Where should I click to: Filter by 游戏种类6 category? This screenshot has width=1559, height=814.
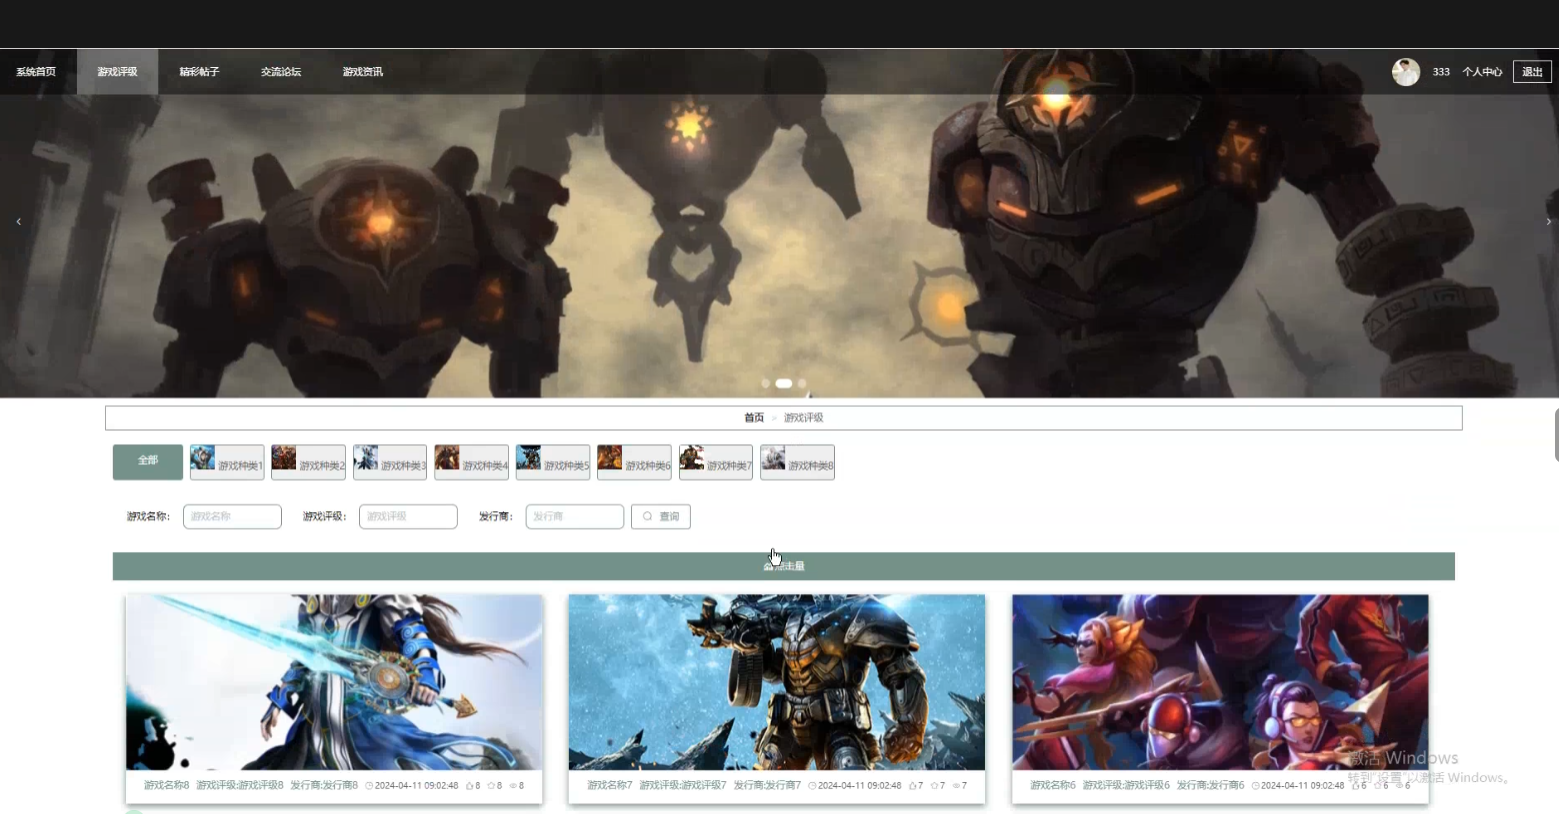coord(634,462)
